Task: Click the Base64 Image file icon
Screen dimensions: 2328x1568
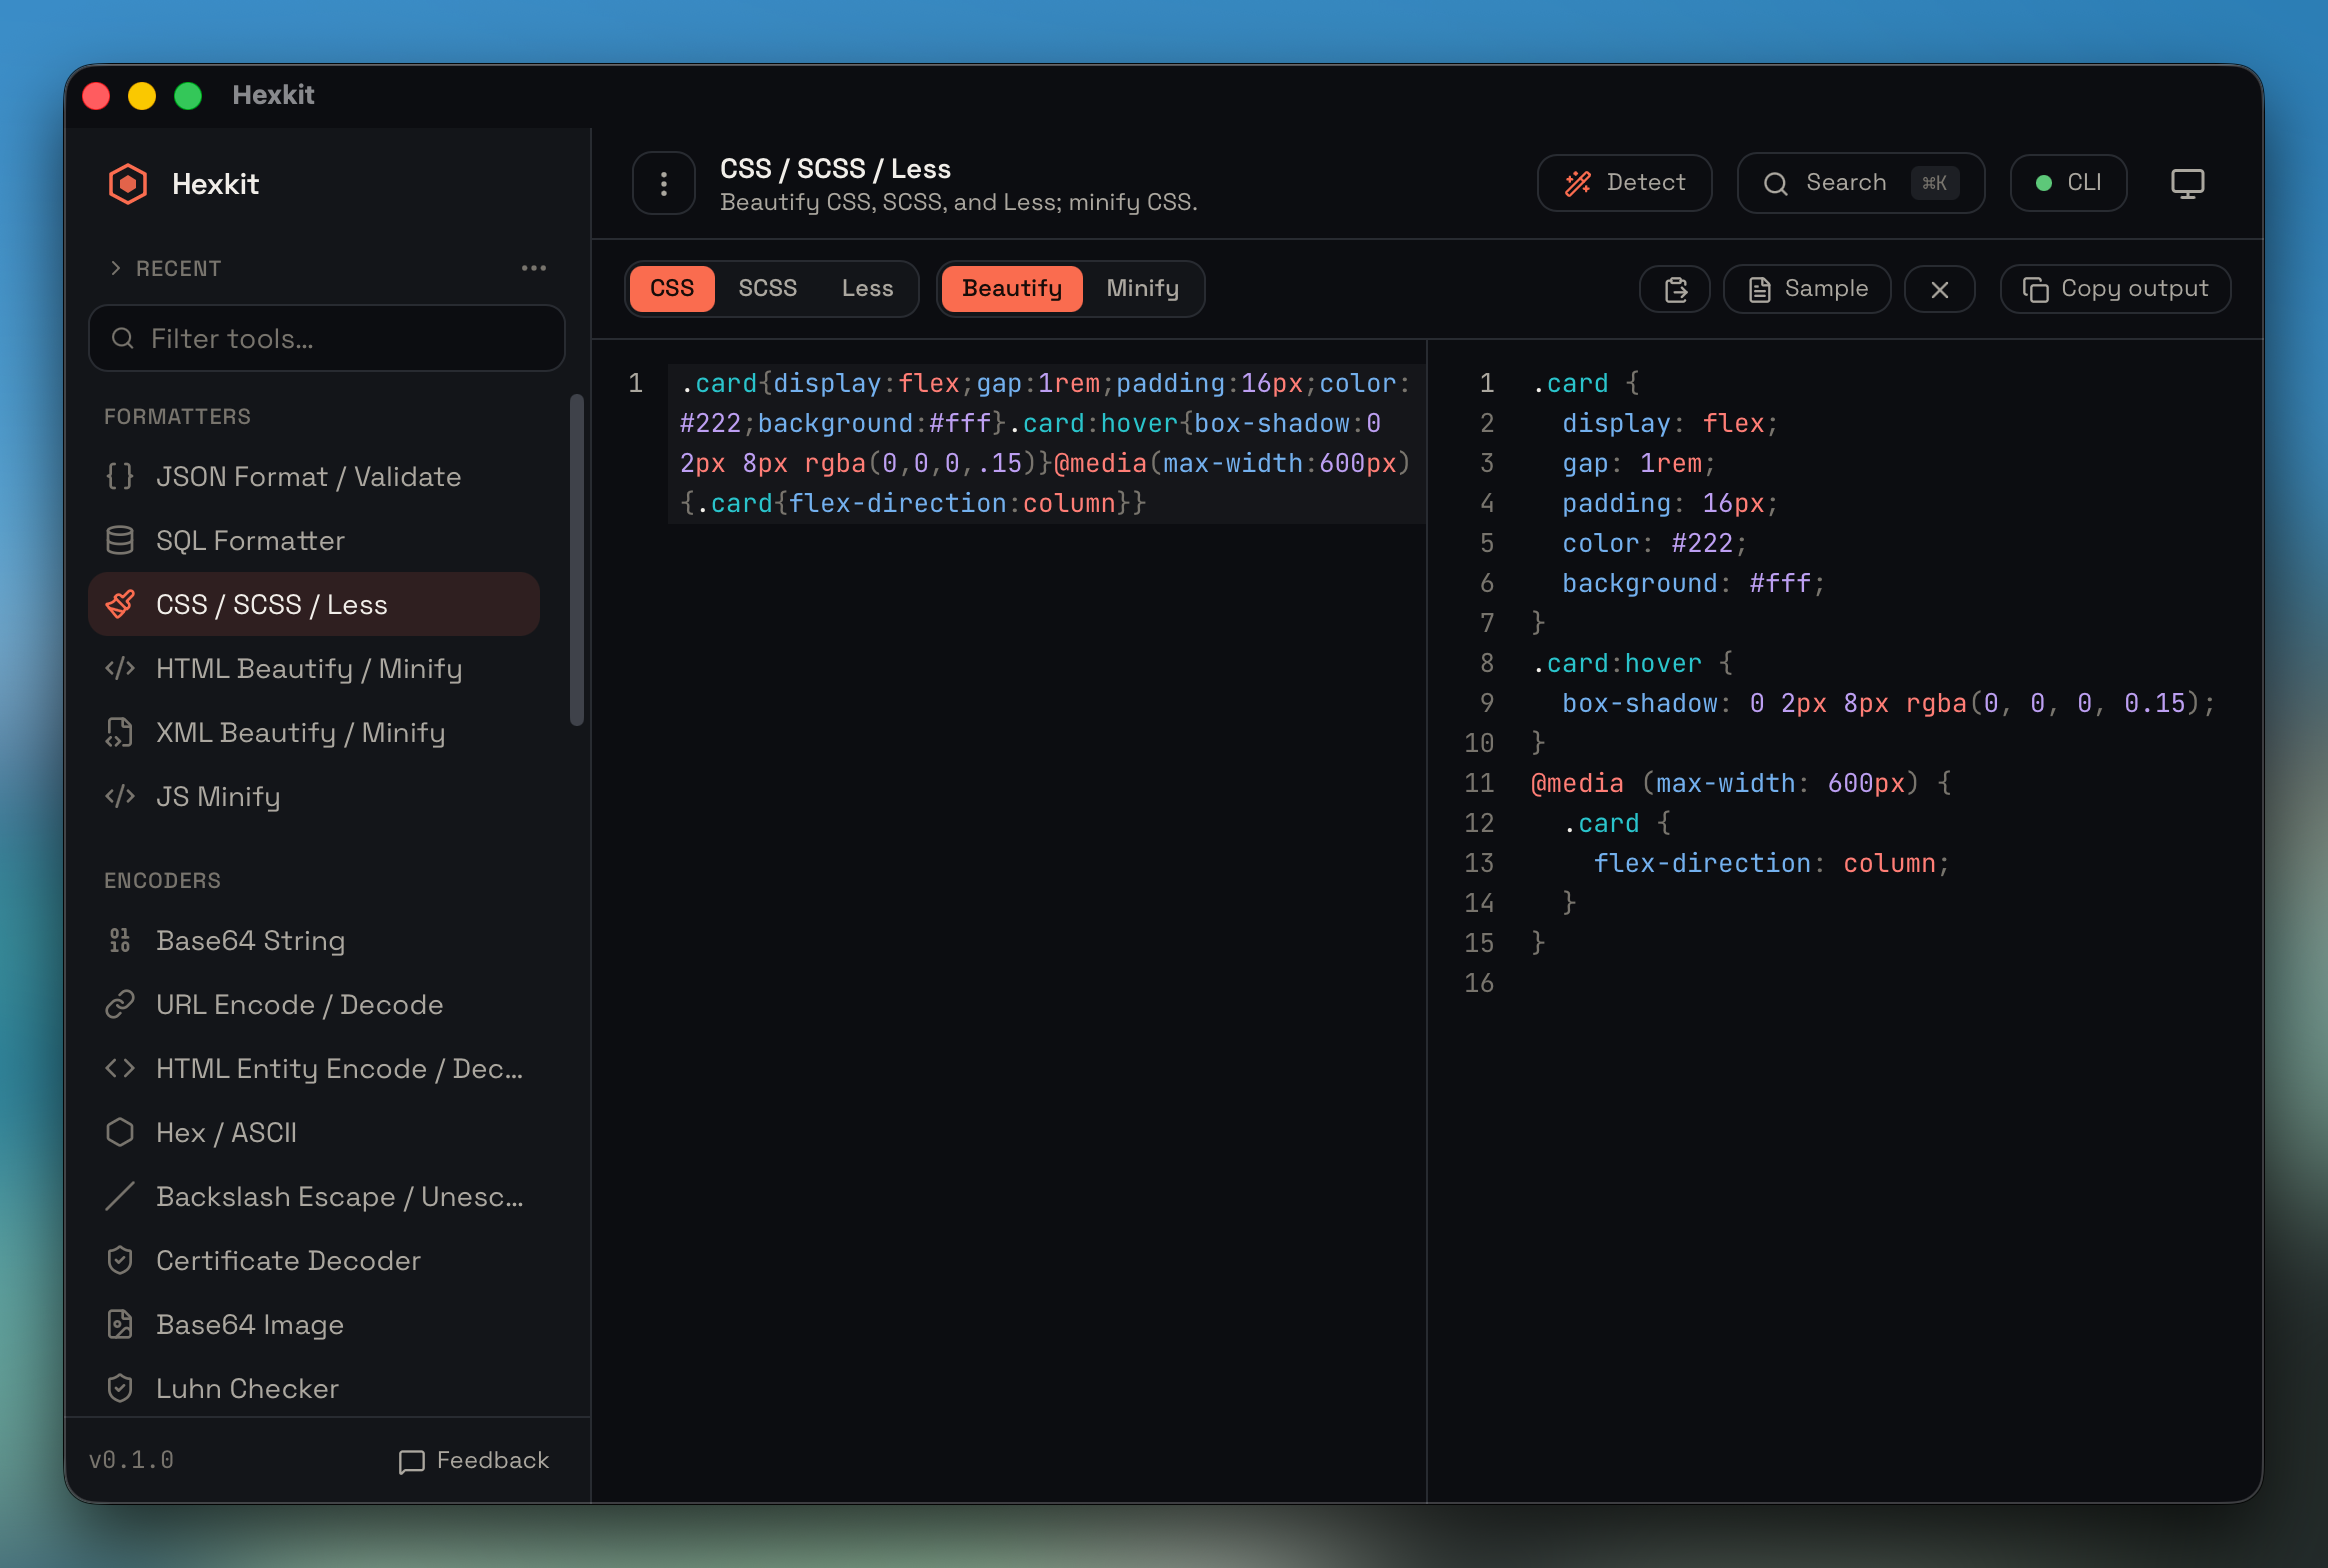Action: pyautogui.click(x=120, y=1325)
